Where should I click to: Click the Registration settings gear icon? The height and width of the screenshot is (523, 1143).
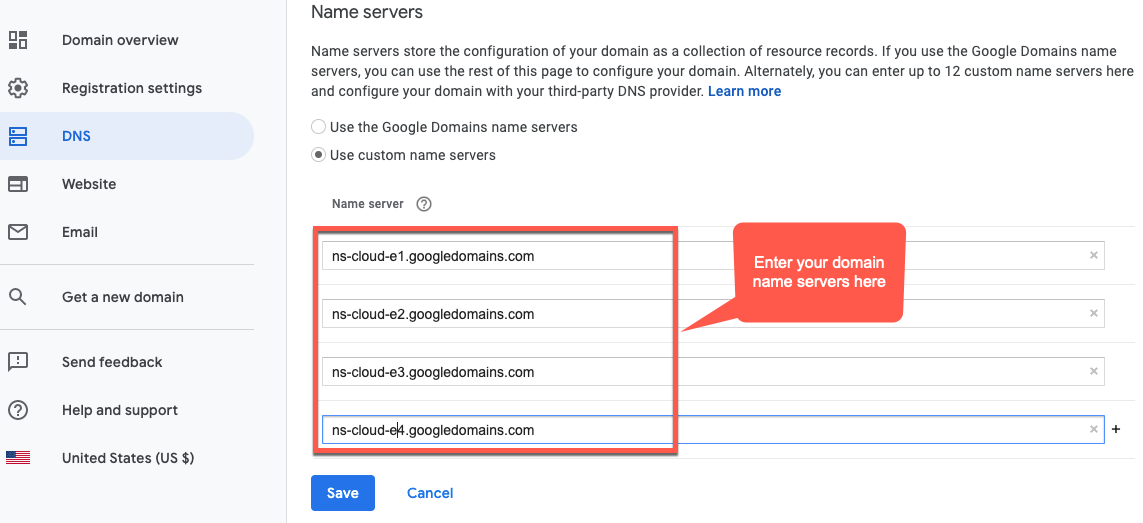point(18,88)
